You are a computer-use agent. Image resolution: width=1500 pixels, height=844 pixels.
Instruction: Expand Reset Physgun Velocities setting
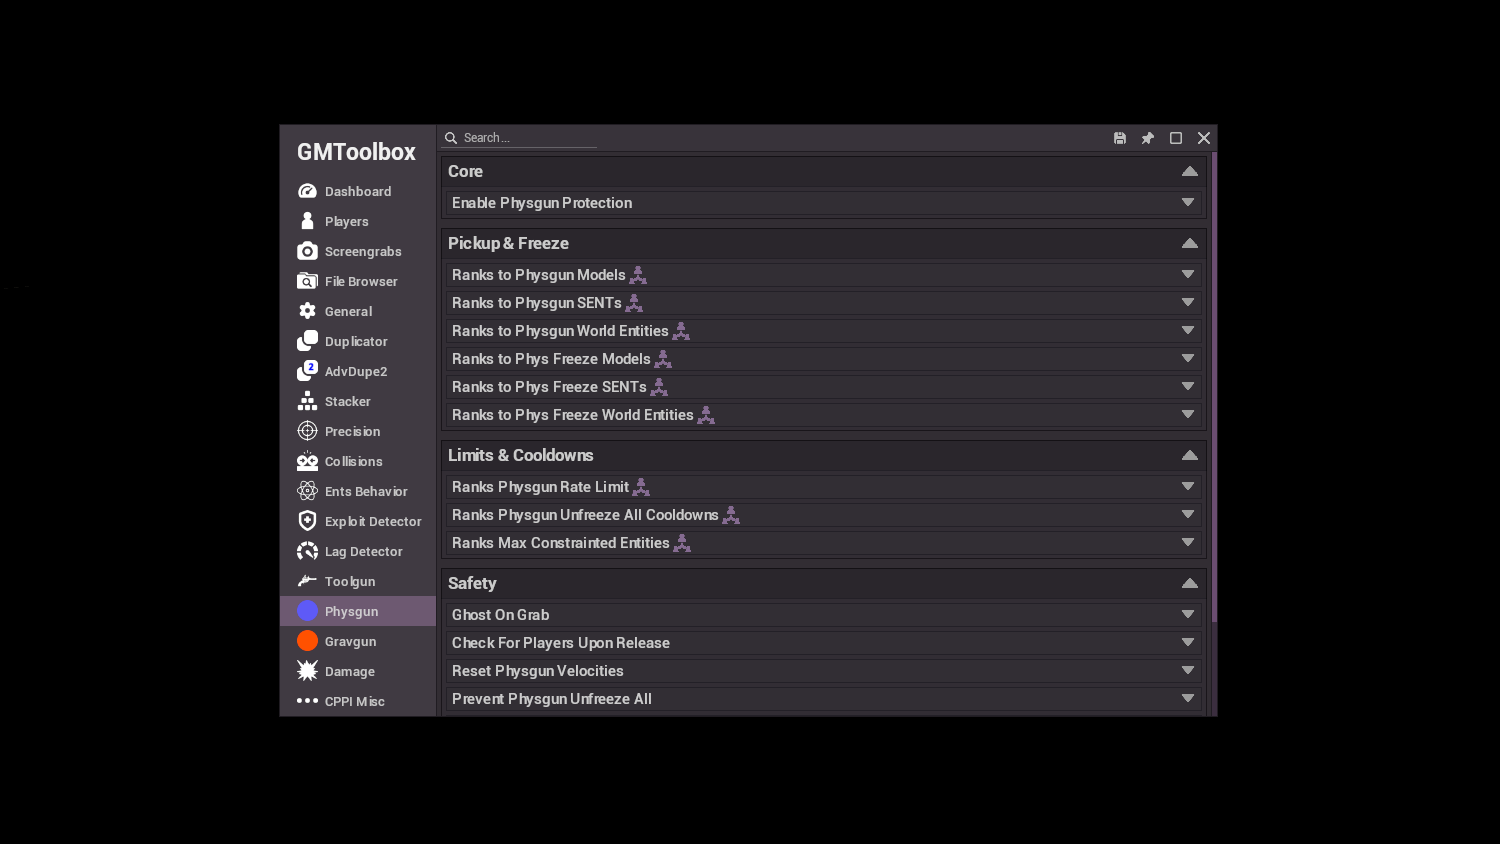1188,671
